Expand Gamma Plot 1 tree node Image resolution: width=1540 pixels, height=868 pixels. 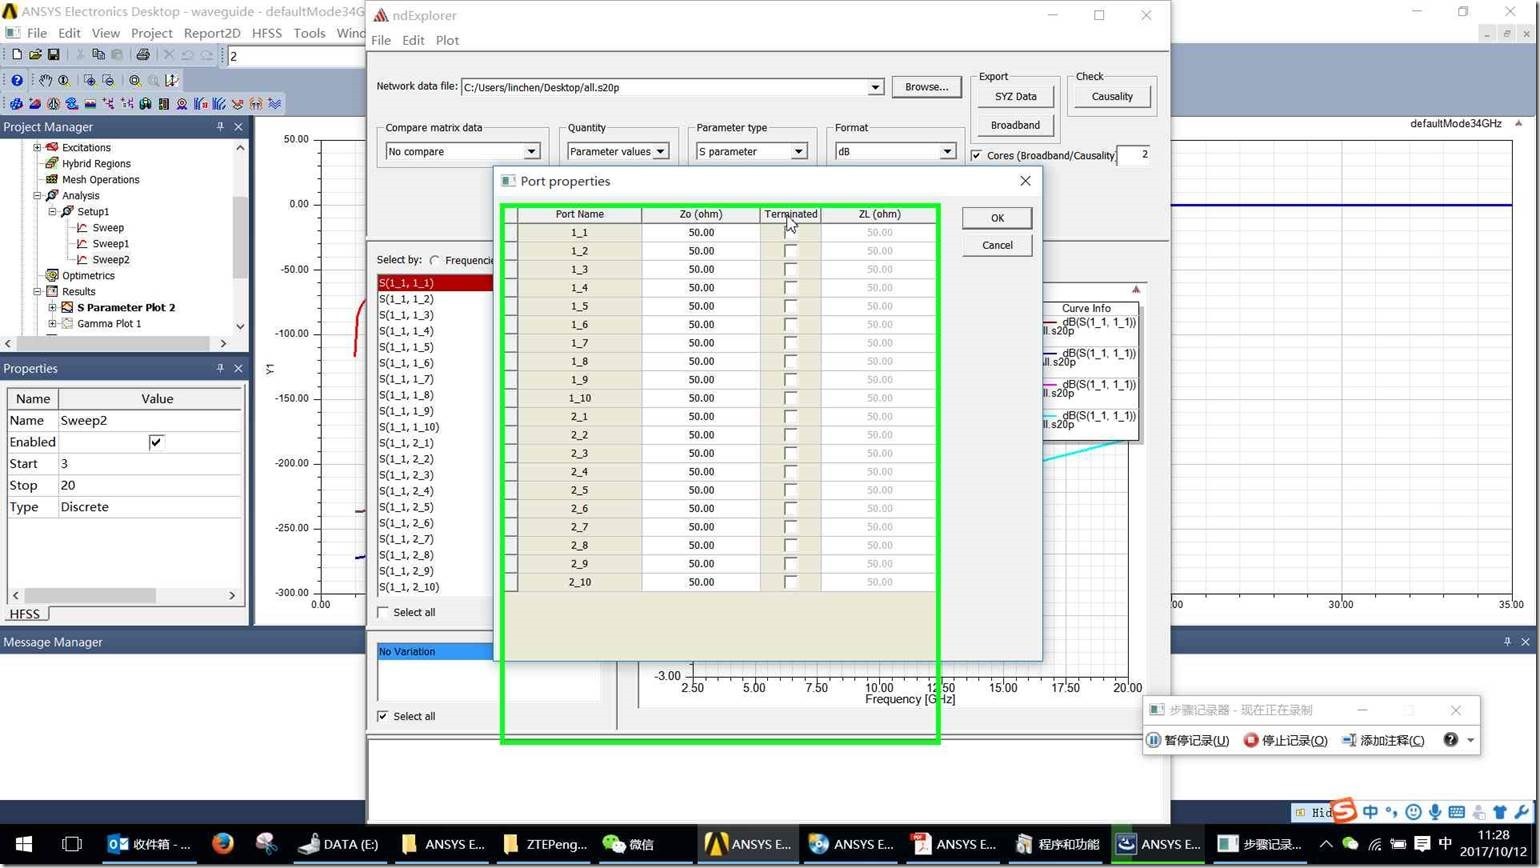53,323
